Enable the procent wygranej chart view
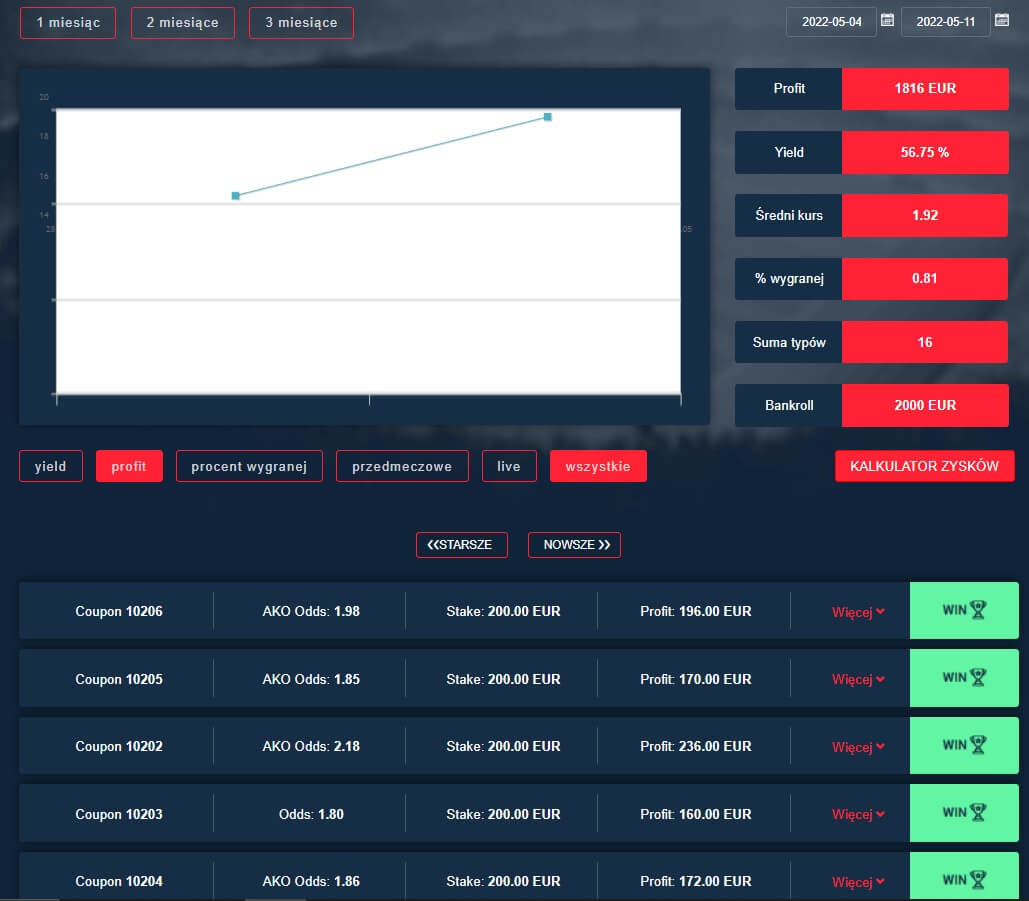1029x901 pixels. pyautogui.click(x=249, y=466)
